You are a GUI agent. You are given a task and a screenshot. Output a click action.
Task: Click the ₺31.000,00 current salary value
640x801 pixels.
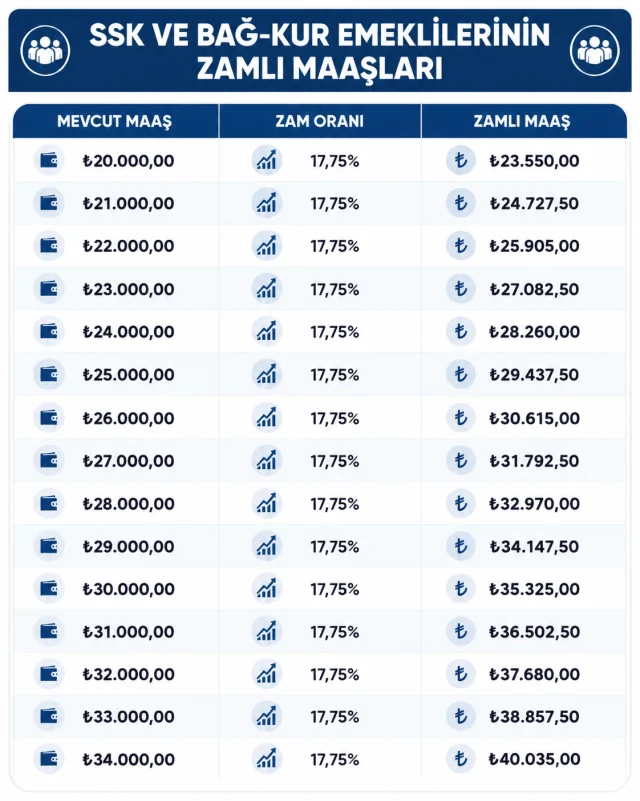pyautogui.click(x=129, y=632)
